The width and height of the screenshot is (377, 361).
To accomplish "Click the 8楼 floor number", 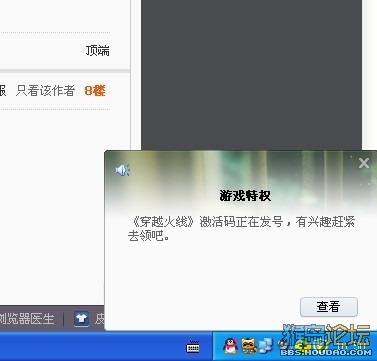I will (x=95, y=91).
